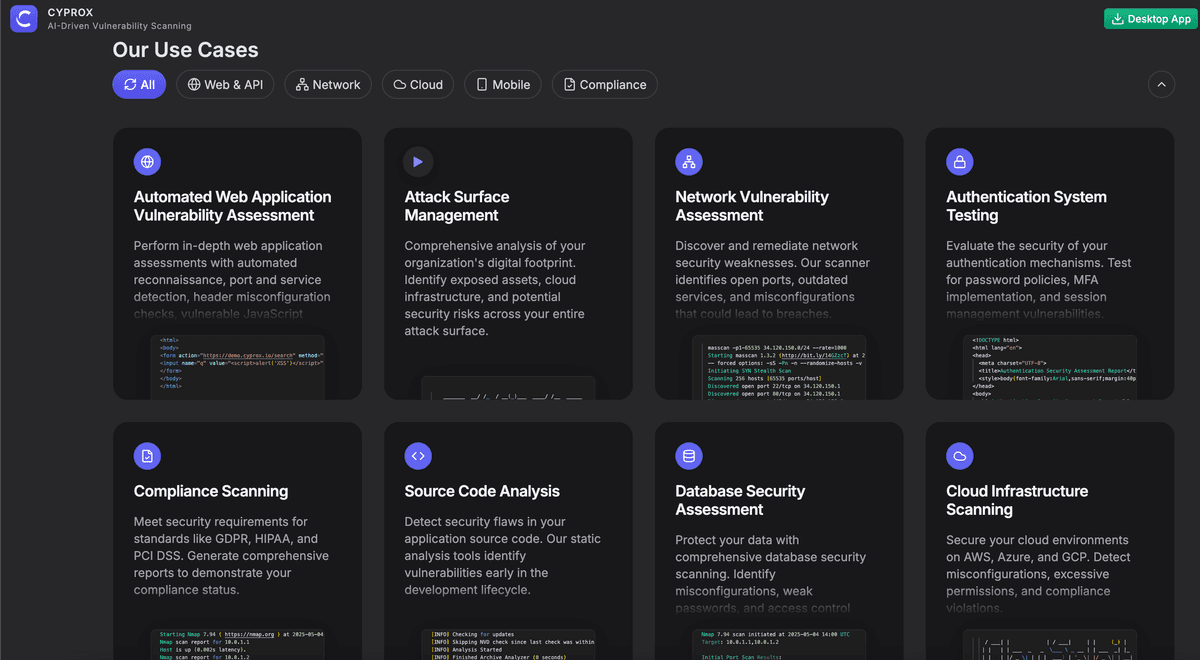Download the Desktop App
Screen dimensions: 1200x660
point(1151,19)
